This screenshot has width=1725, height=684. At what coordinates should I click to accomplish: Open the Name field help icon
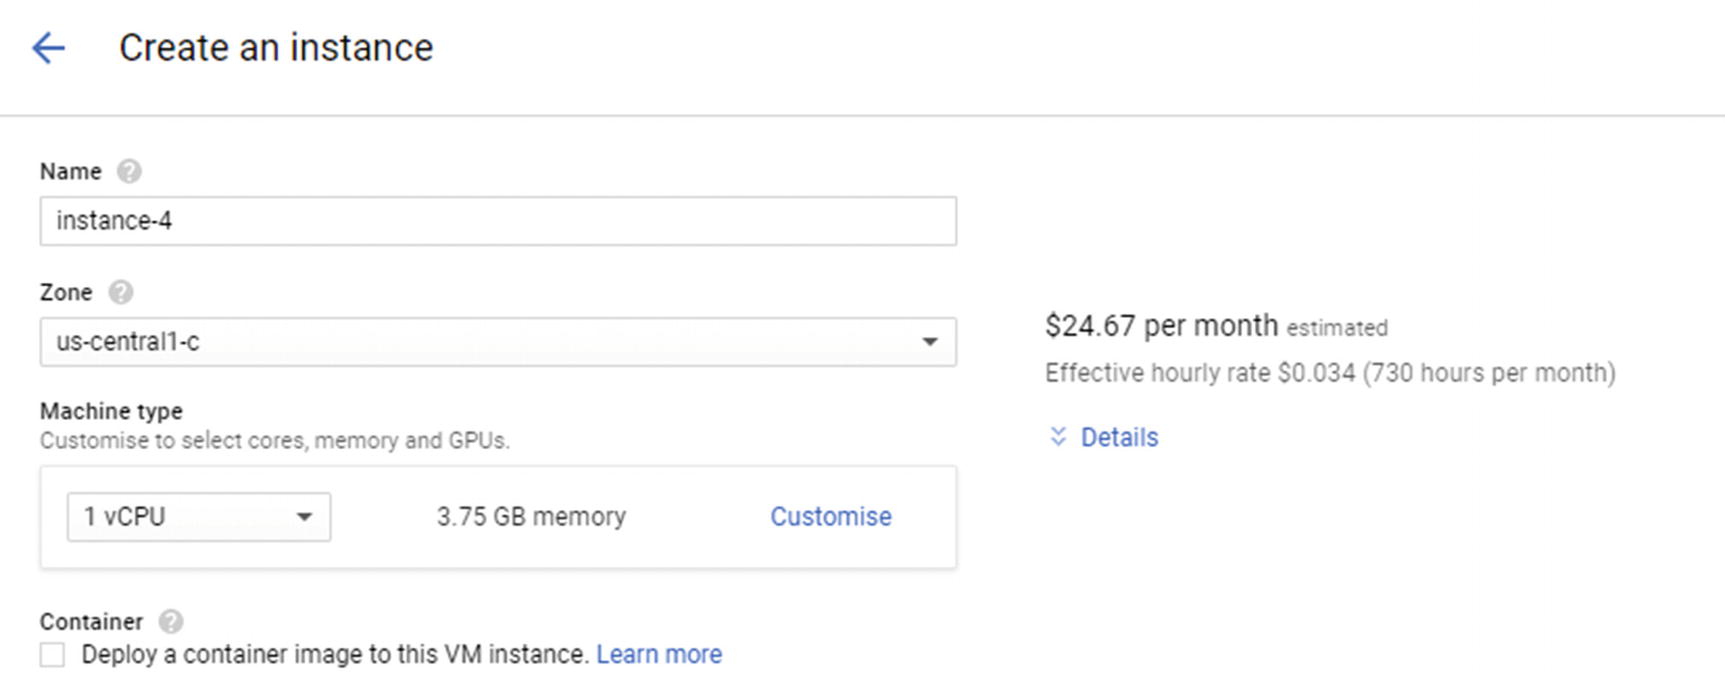click(129, 171)
